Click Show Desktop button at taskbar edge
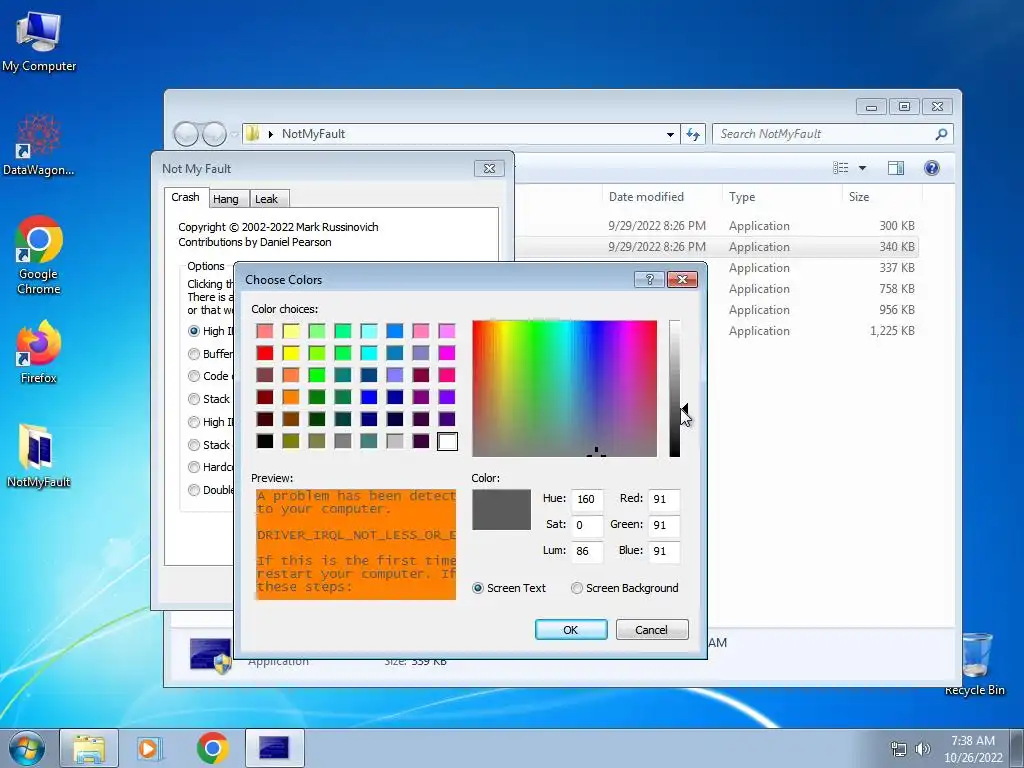The height and width of the screenshot is (768, 1024). click(x=1016, y=748)
